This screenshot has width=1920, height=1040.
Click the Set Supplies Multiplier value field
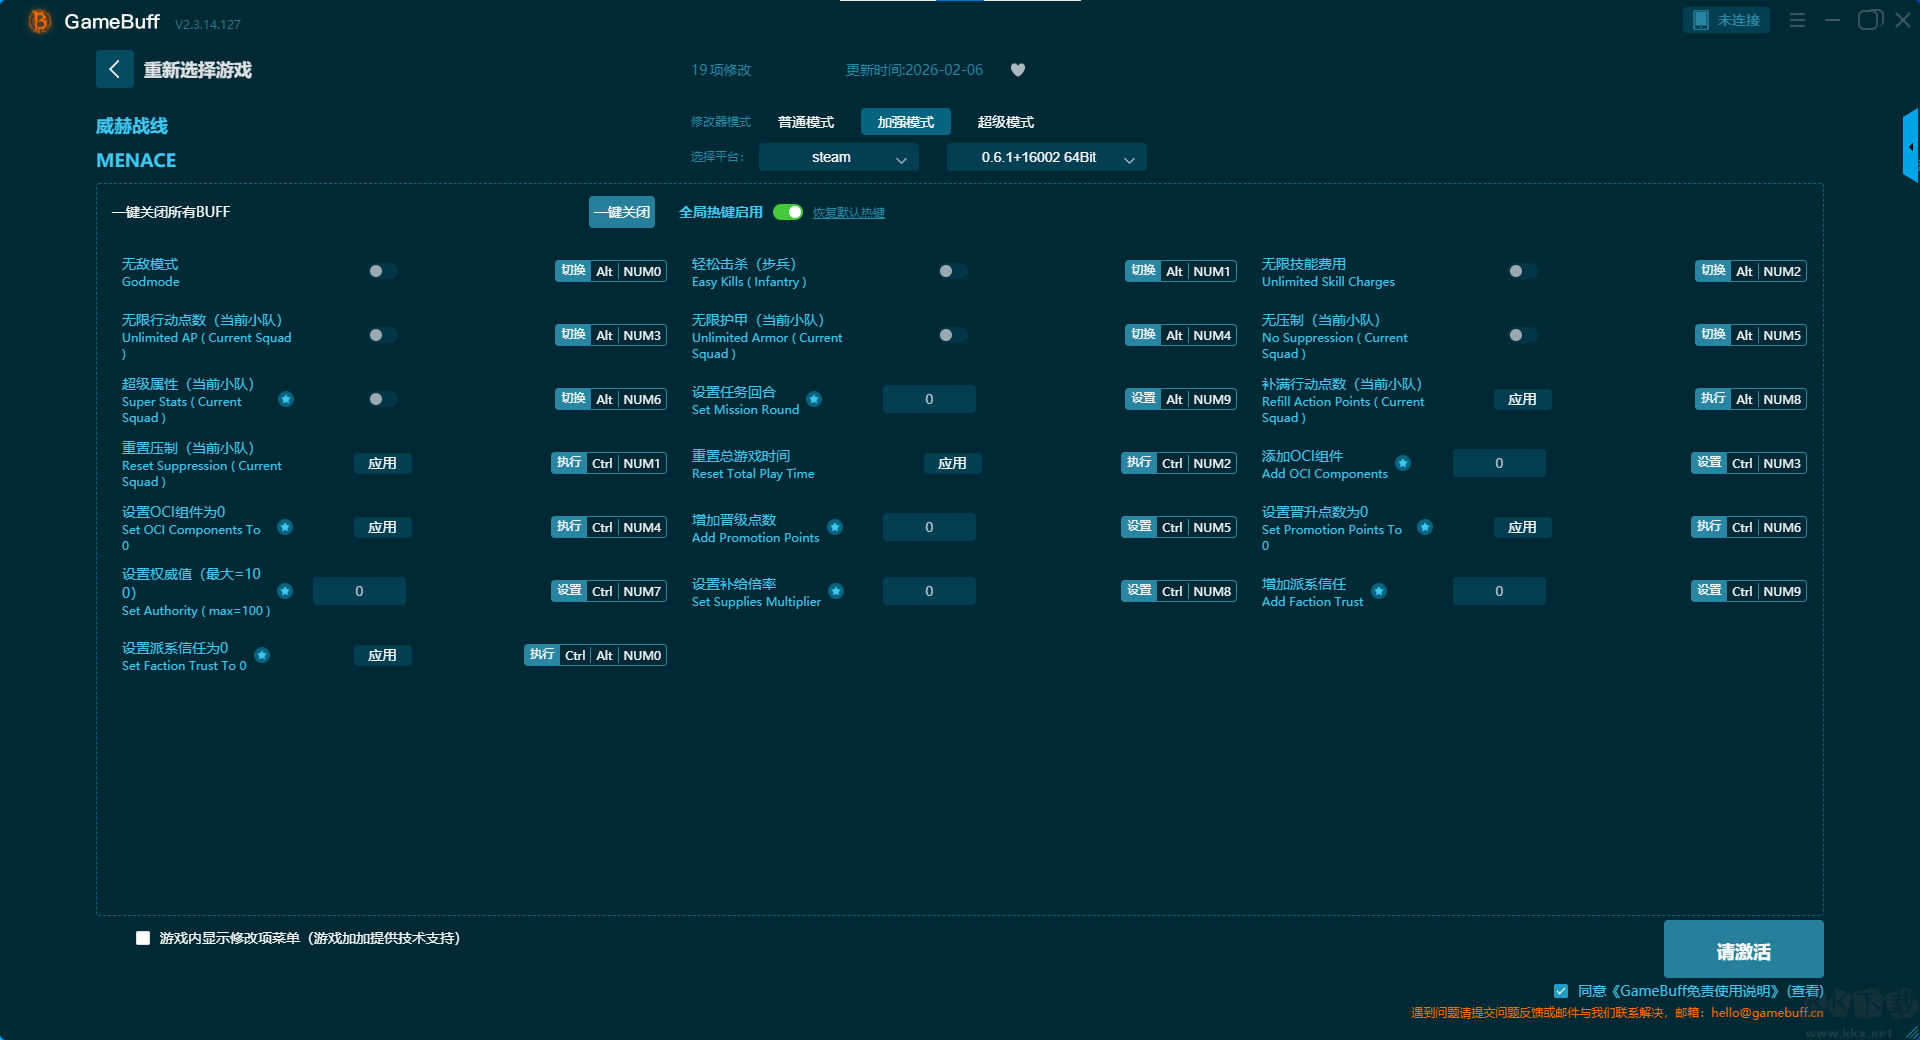click(929, 591)
